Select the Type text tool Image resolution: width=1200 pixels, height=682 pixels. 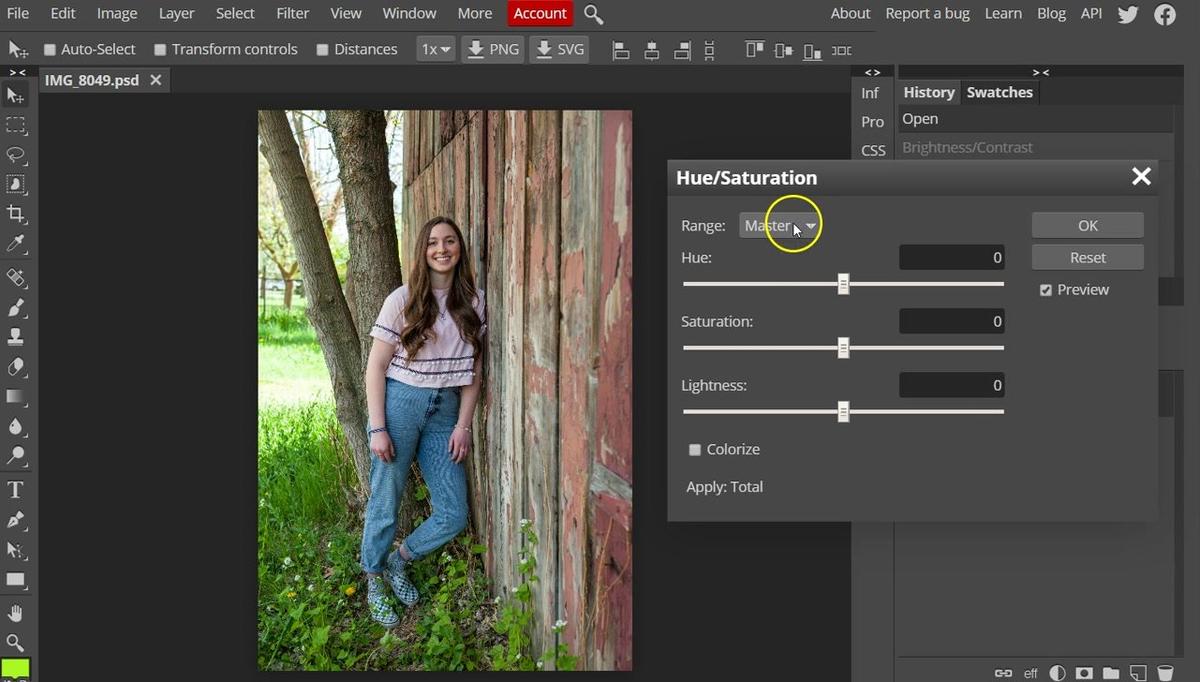(x=16, y=490)
